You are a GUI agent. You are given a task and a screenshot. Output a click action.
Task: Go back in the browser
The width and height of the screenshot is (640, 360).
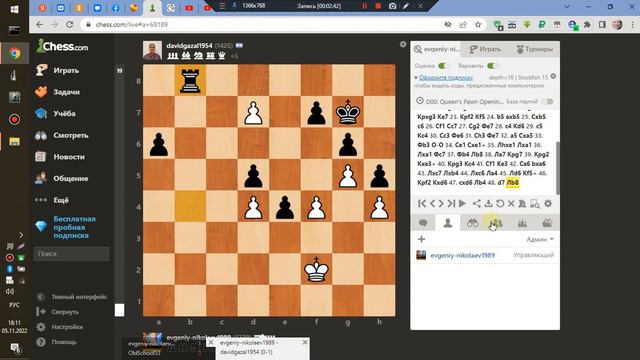pyautogui.click(x=39, y=24)
